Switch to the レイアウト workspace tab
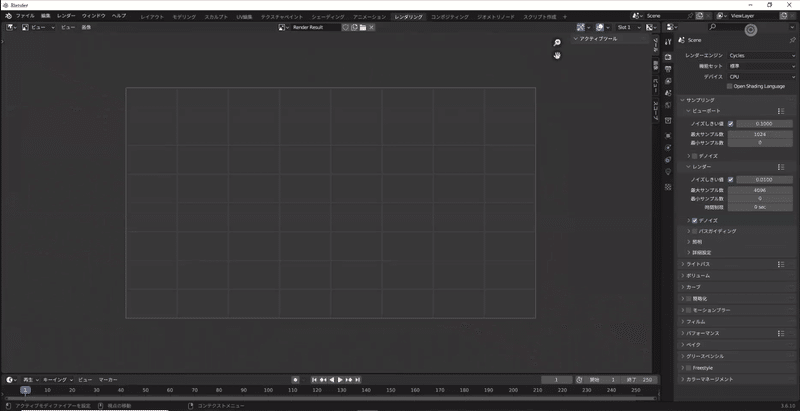The image size is (800, 411). coord(152,17)
